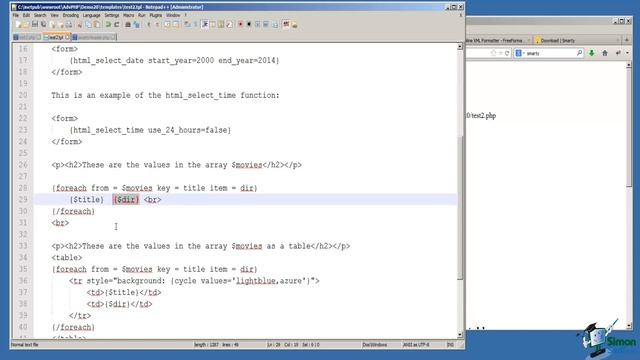Screen dimensions: 640x360
Task: Print the document using the toolbar icon
Action: [69, 24]
